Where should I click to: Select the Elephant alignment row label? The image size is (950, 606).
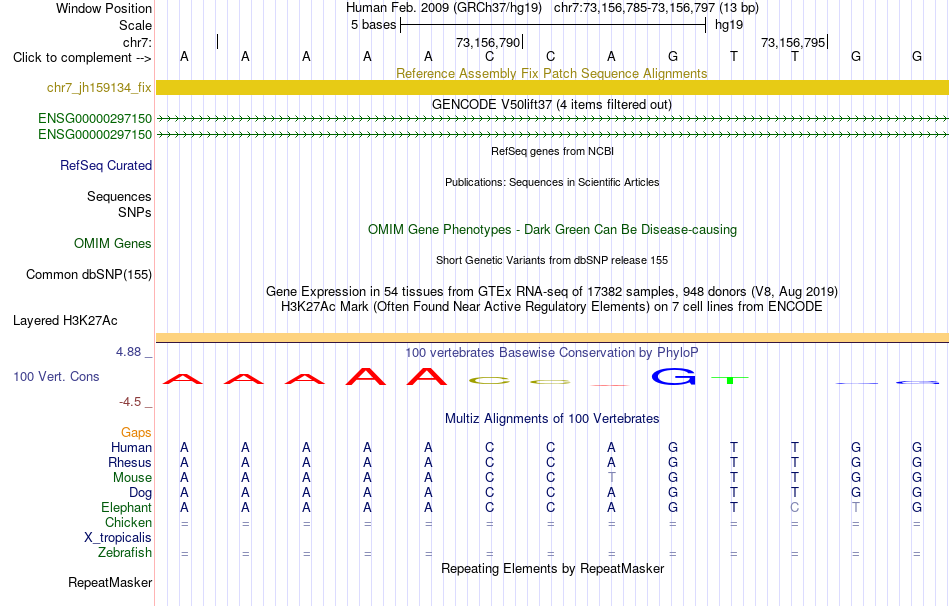pos(126,508)
